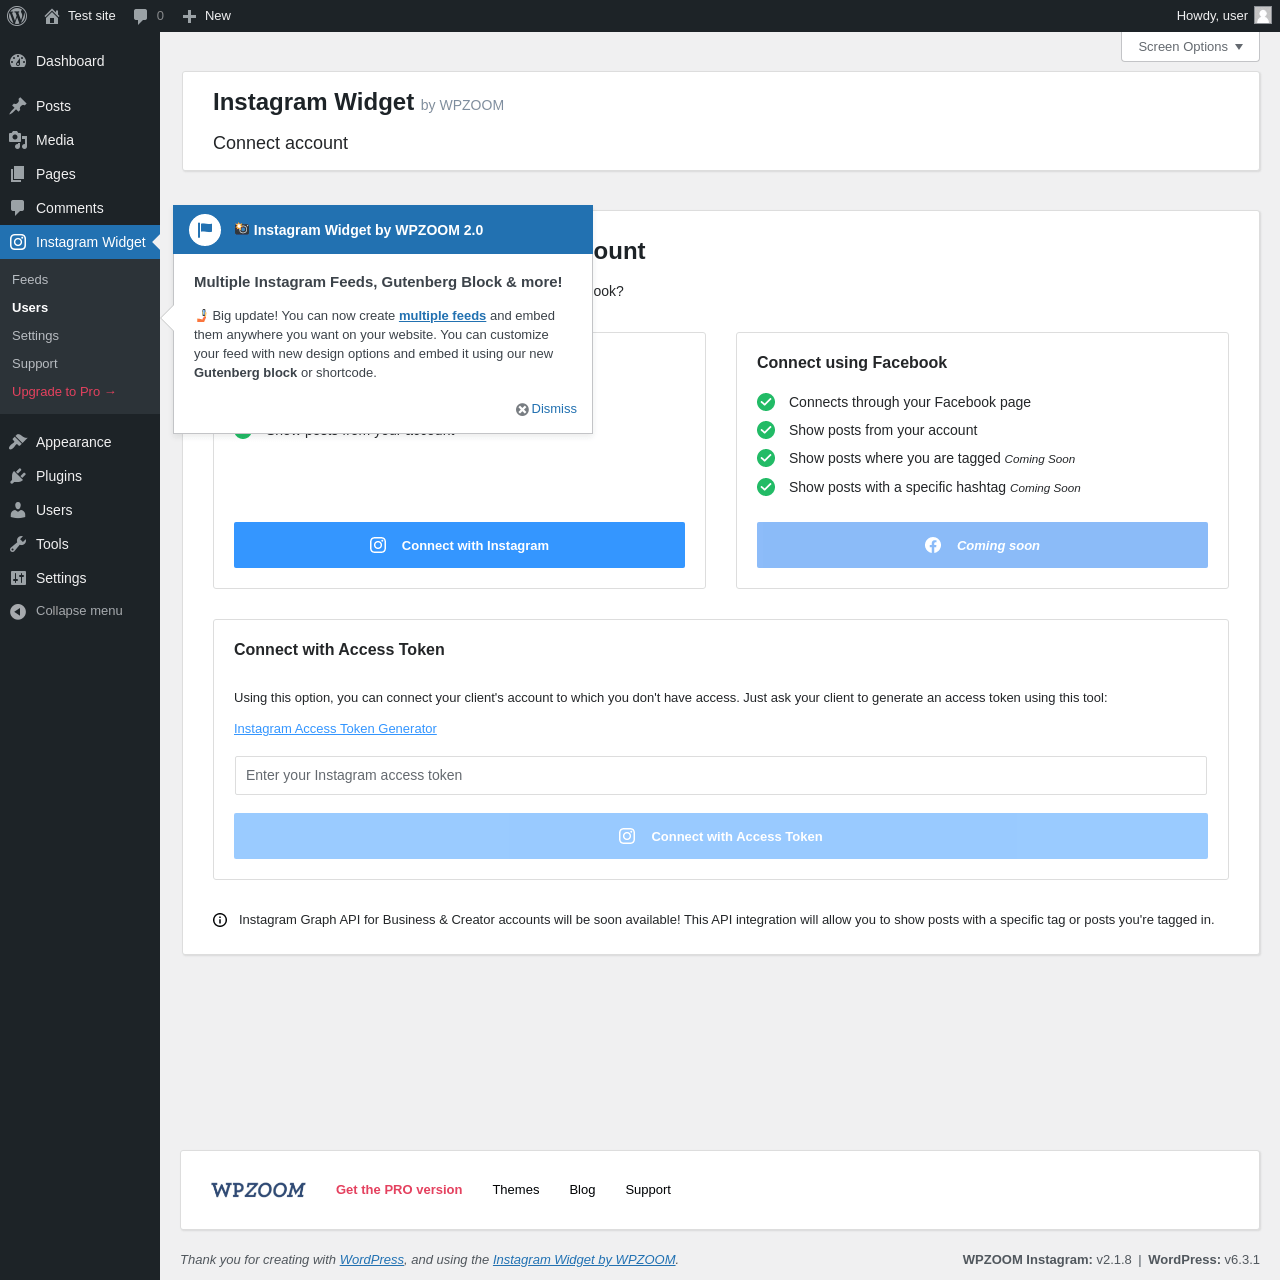Click the WordPress logo icon

coord(17,16)
